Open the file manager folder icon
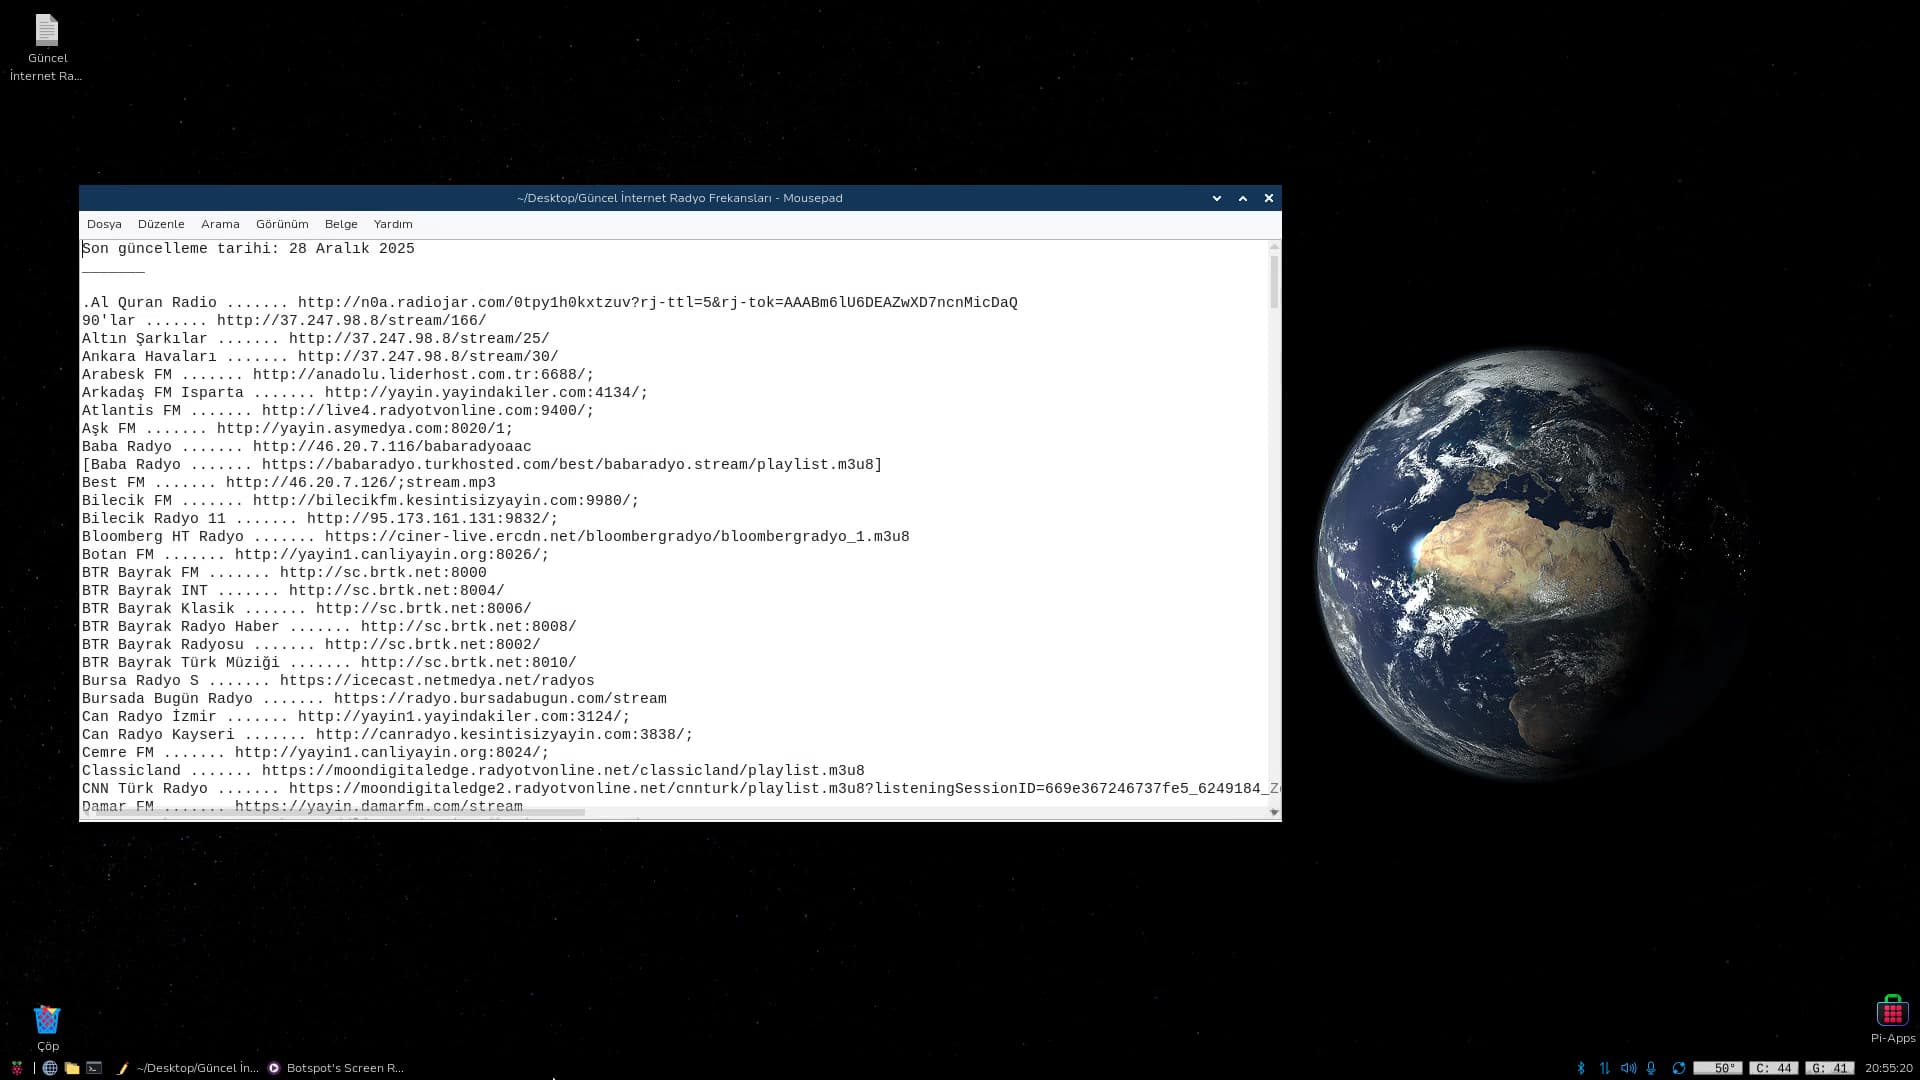Screen dimensions: 1920x1080 point(72,1068)
